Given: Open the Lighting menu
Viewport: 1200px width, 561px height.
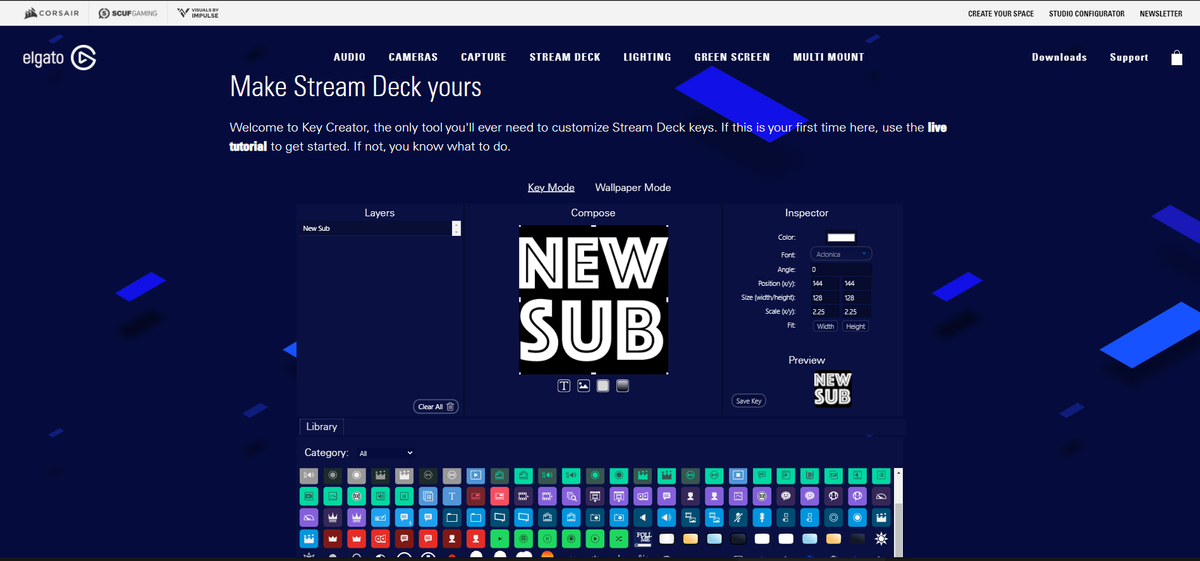Looking at the screenshot, I should point(647,57).
